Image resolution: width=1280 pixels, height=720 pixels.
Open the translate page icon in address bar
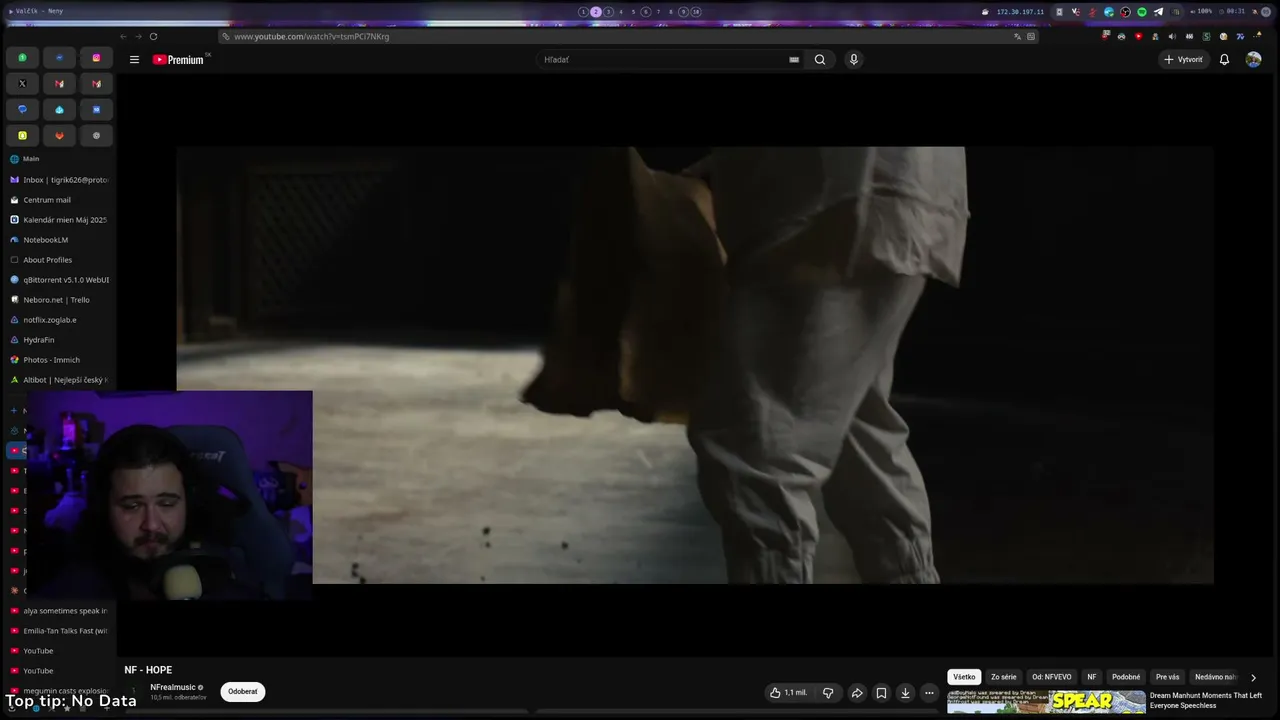1017,36
